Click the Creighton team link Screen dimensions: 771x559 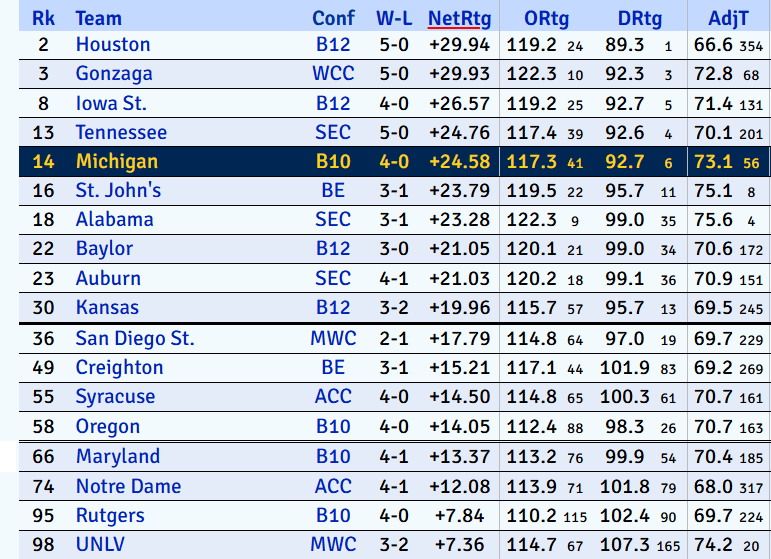pos(119,368)
